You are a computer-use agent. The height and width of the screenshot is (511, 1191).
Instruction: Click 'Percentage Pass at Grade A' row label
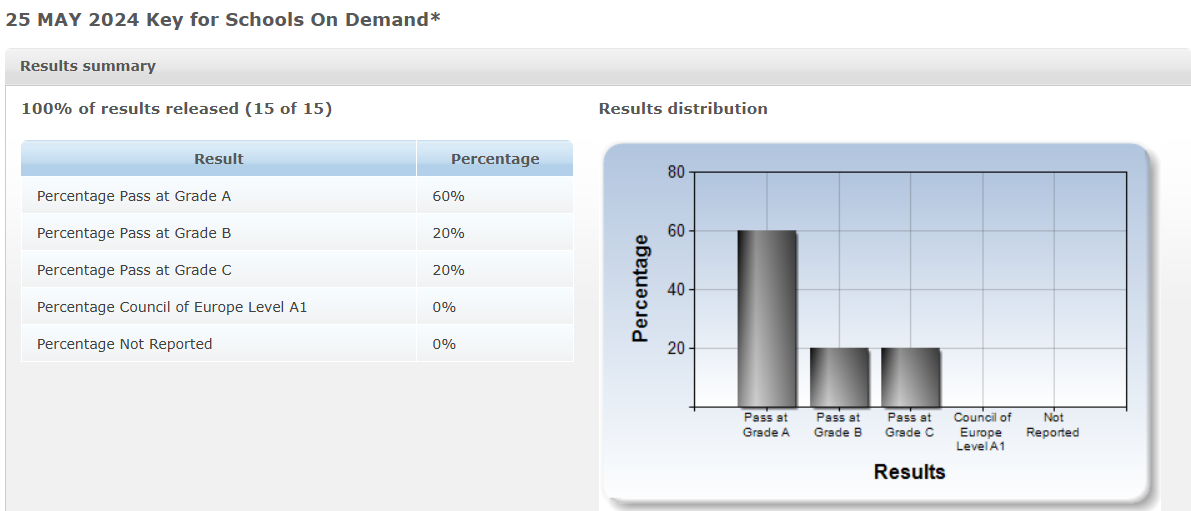click(x=134, y=196)
